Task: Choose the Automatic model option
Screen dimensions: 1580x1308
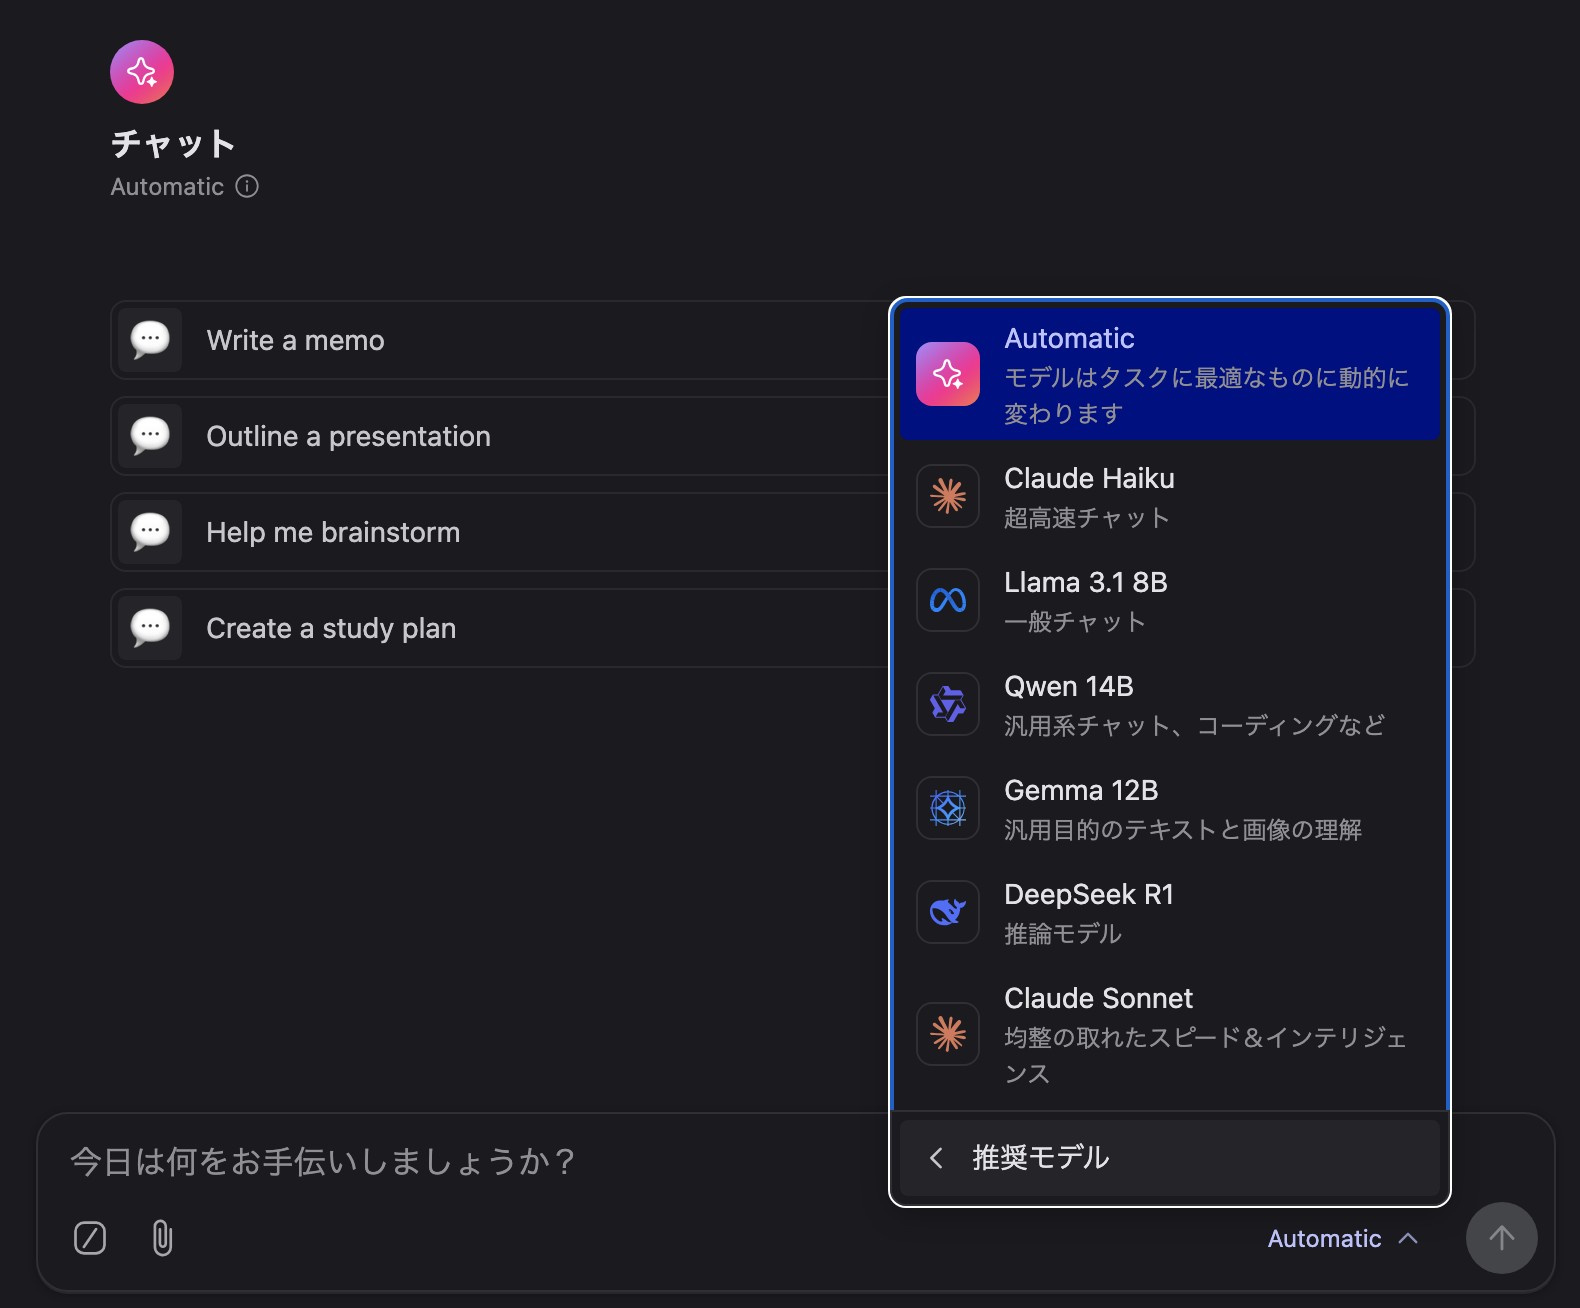Action: (1170, 374)
